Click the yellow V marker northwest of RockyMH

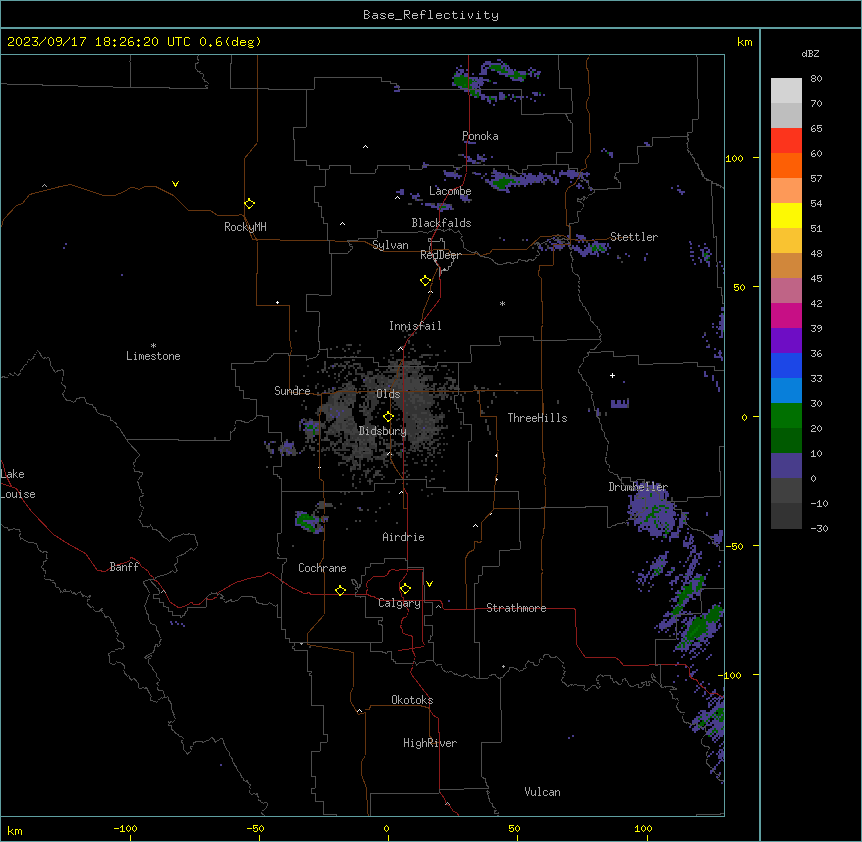coord(175,184)
